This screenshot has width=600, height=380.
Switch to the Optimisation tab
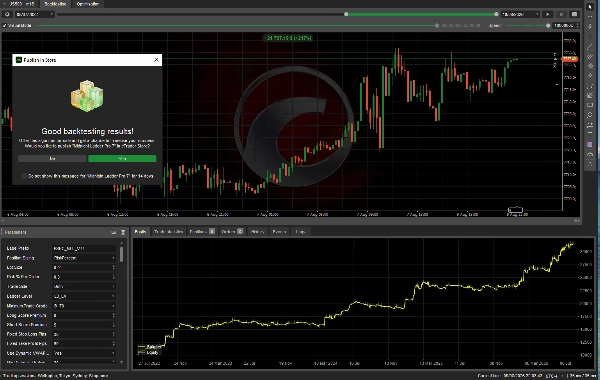click(88, 4)
